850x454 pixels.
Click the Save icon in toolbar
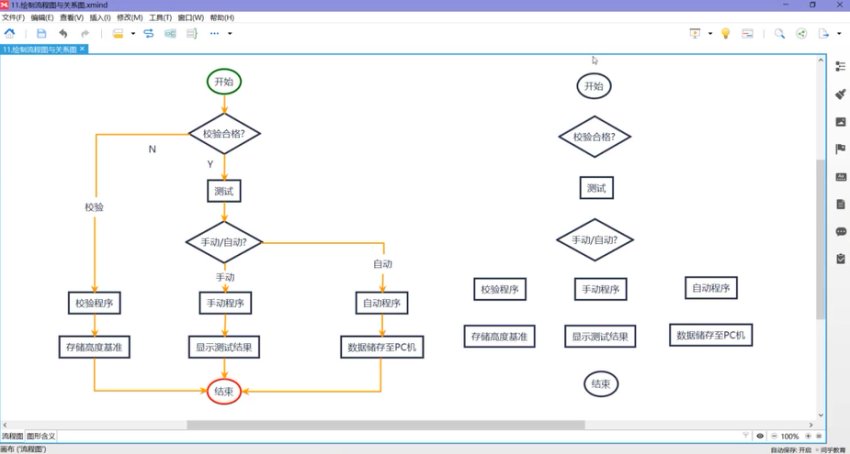[40, 33]
